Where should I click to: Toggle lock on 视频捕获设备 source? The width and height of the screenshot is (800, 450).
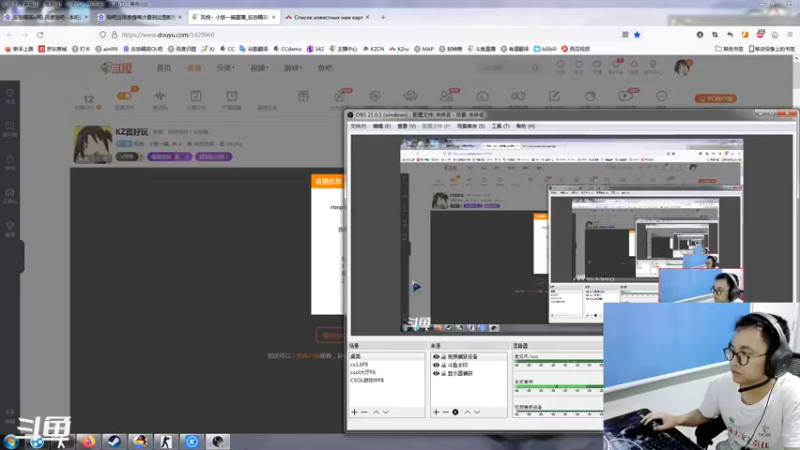(443, 357)
